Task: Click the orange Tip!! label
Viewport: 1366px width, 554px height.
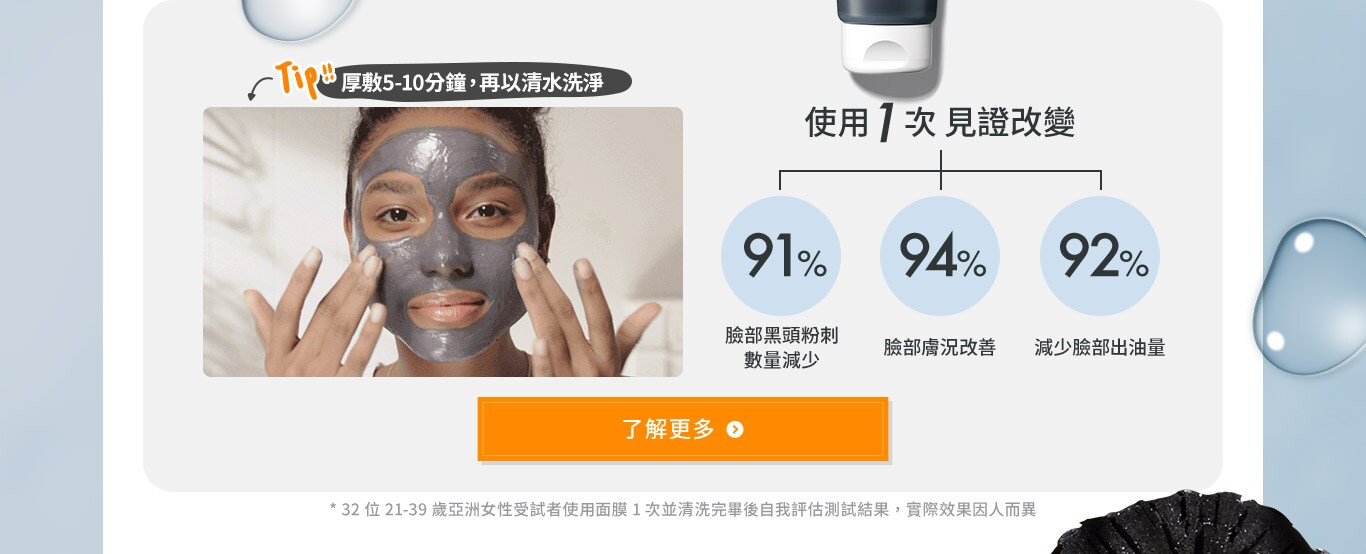Action: [306, 78]
